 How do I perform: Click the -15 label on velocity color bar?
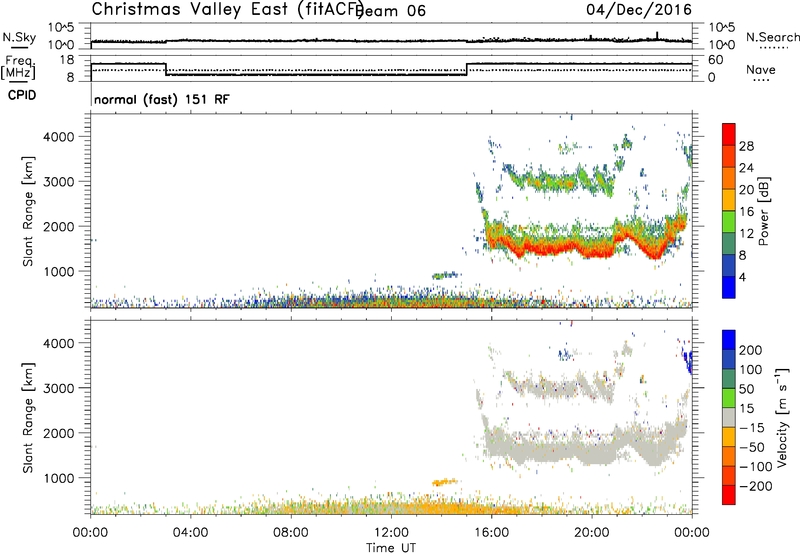[x=751, y=428]
